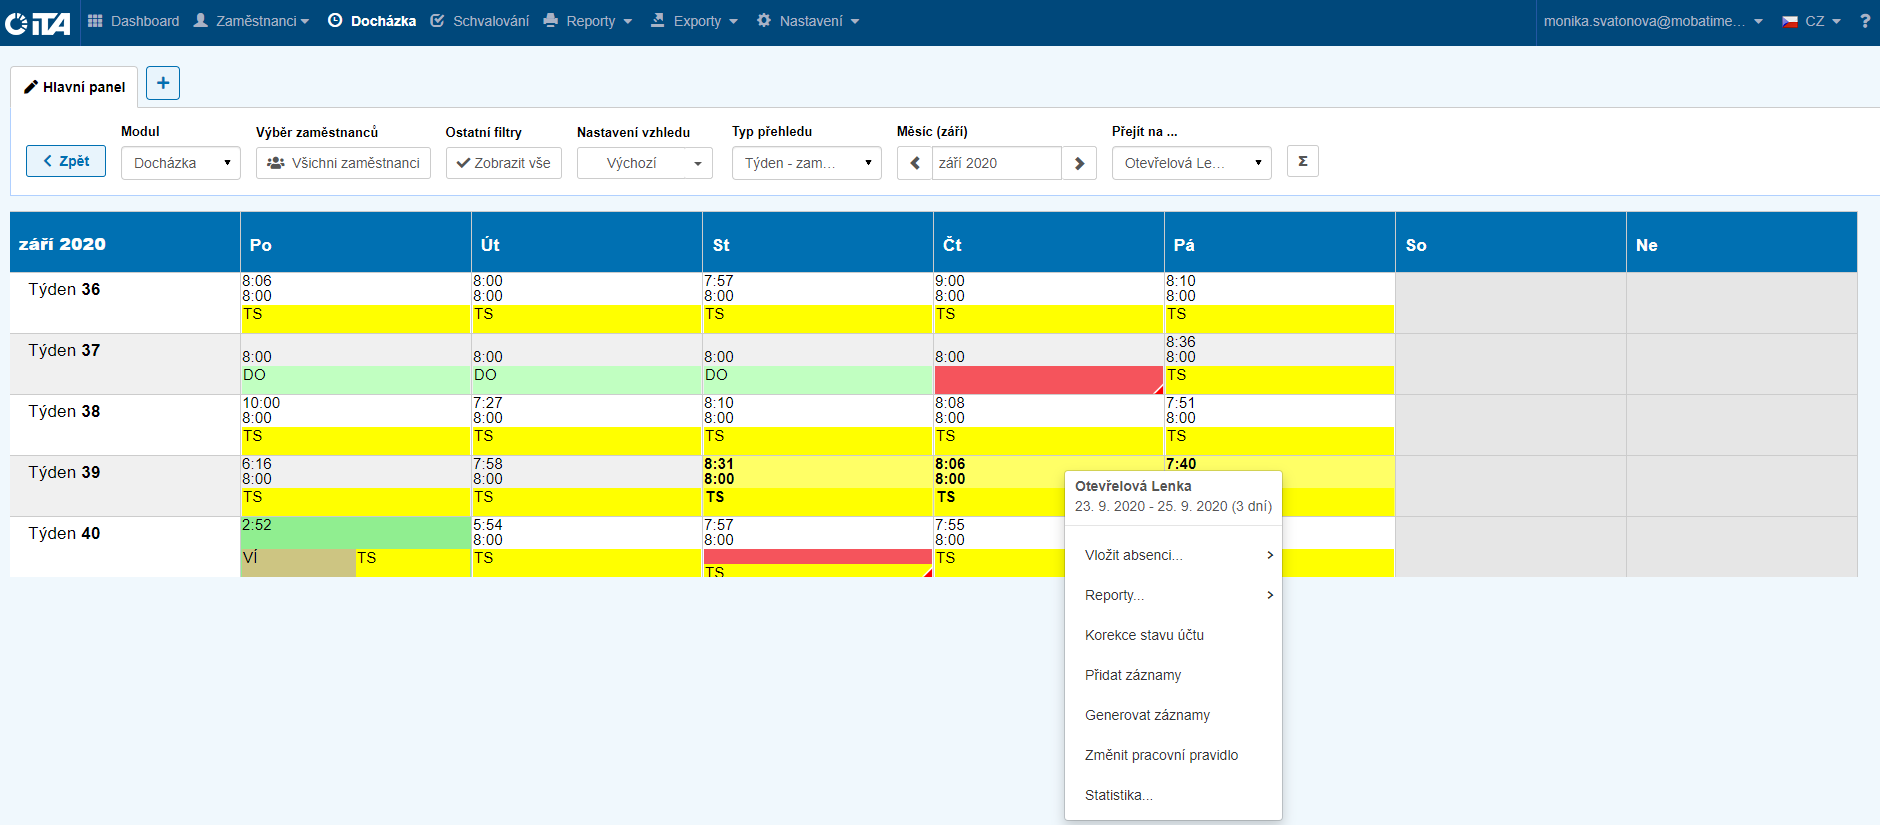Screen dimensions: 1880x825
Task: Go to previous month arrow
Action: (x=915, y=163)
